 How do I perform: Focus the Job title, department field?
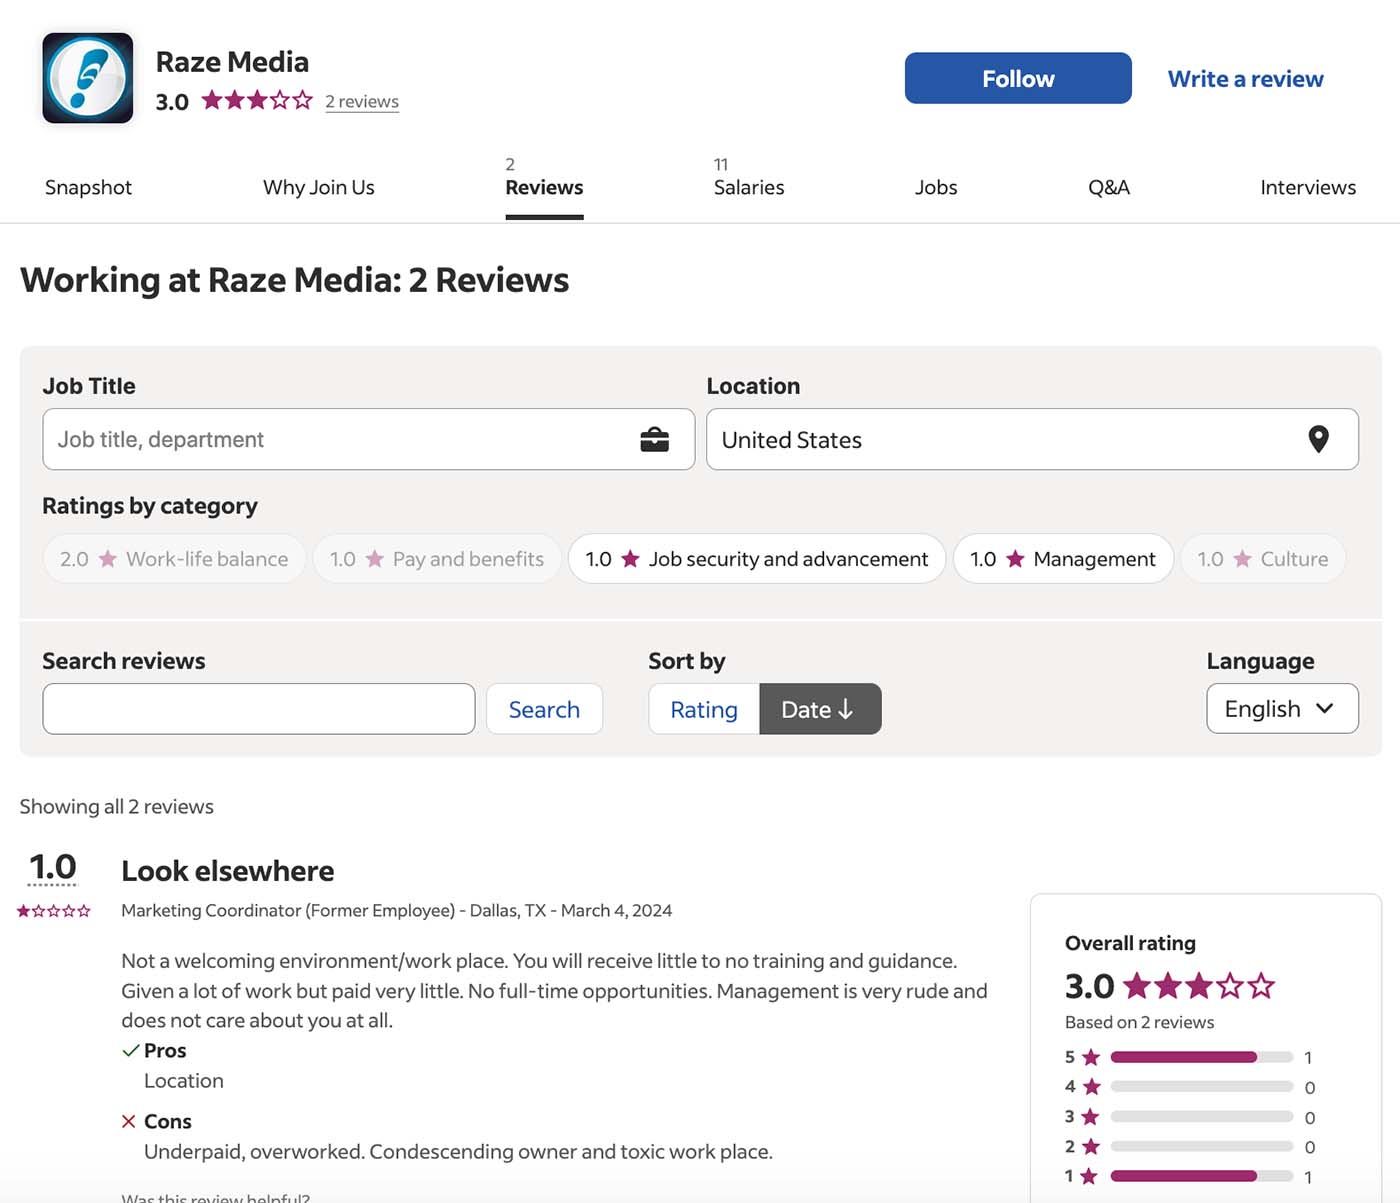pyautogui.click(x=368, y=439)
